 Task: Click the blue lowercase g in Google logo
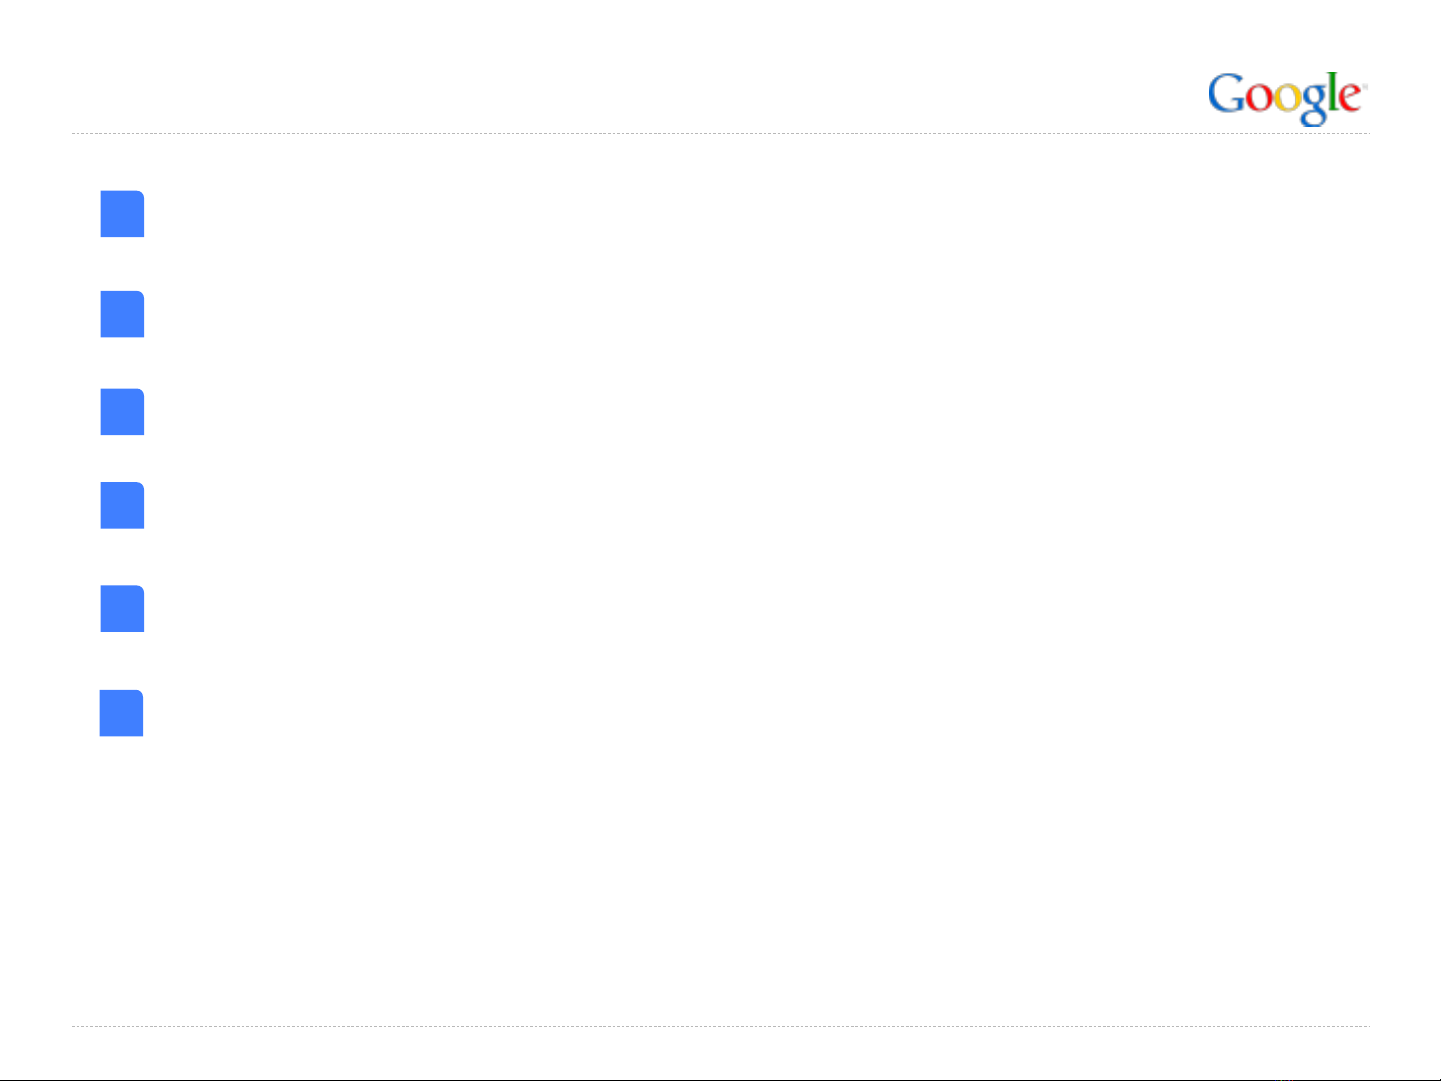pyautogui.click(x=1313, y=105)
